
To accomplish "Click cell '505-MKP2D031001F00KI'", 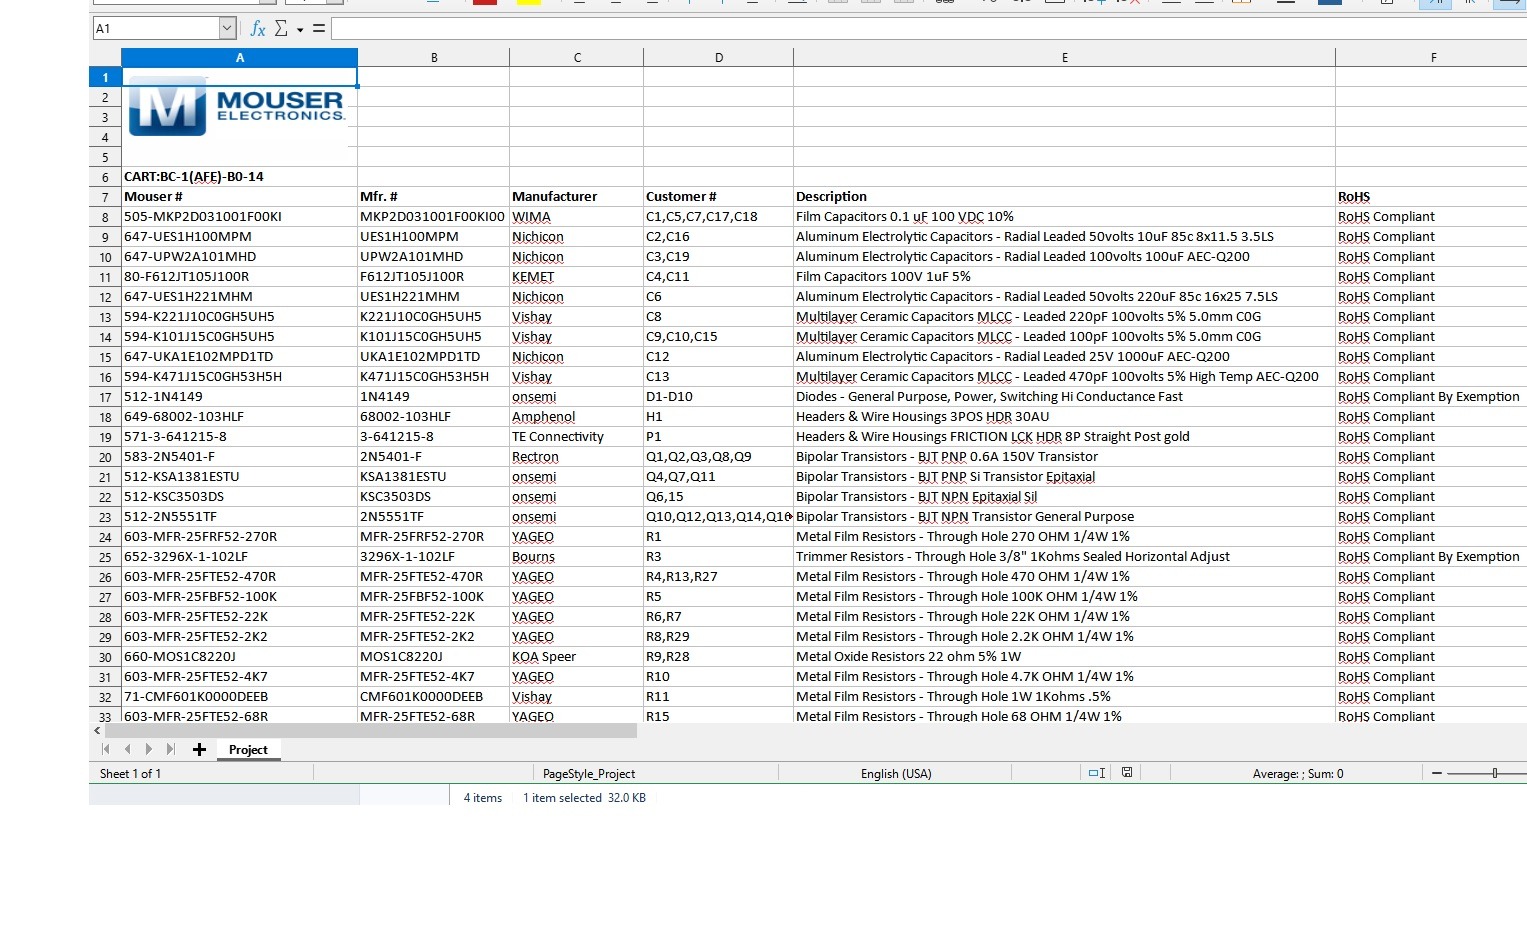I will click(x=240, y=217).
